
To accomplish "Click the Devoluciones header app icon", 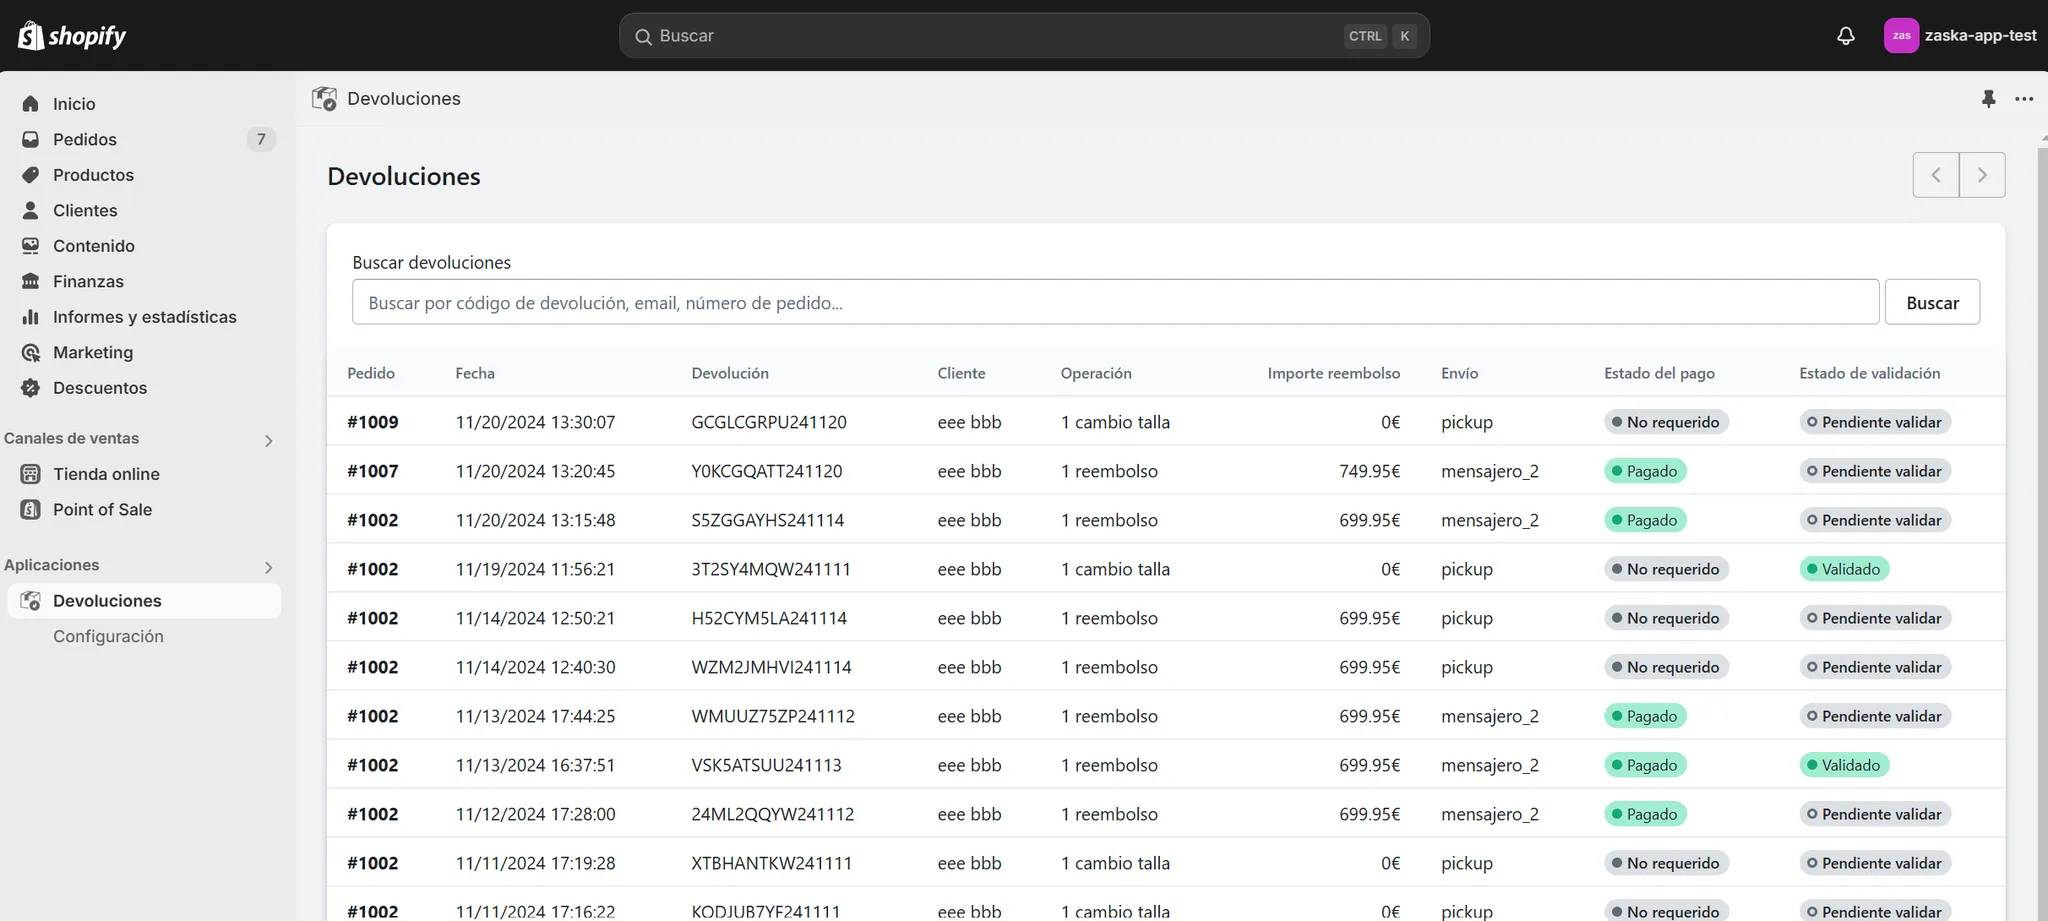I will pos(324,99).
